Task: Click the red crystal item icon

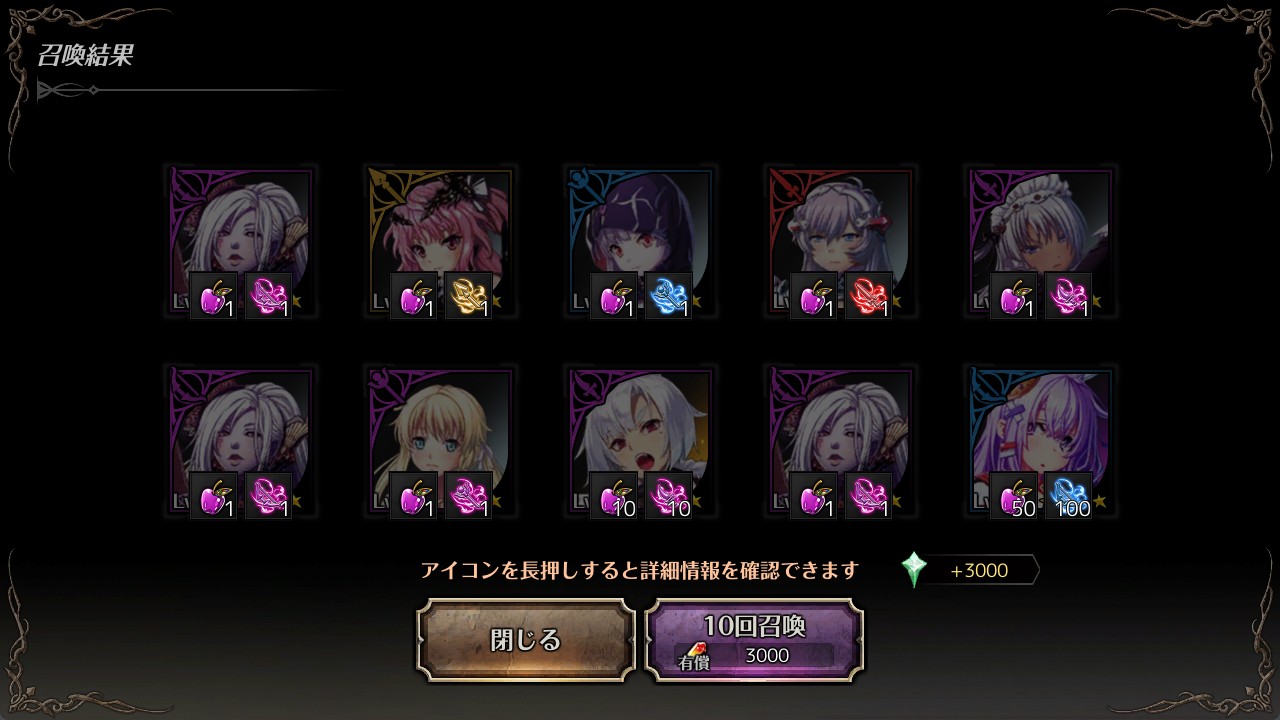Action: pos(869,296)
